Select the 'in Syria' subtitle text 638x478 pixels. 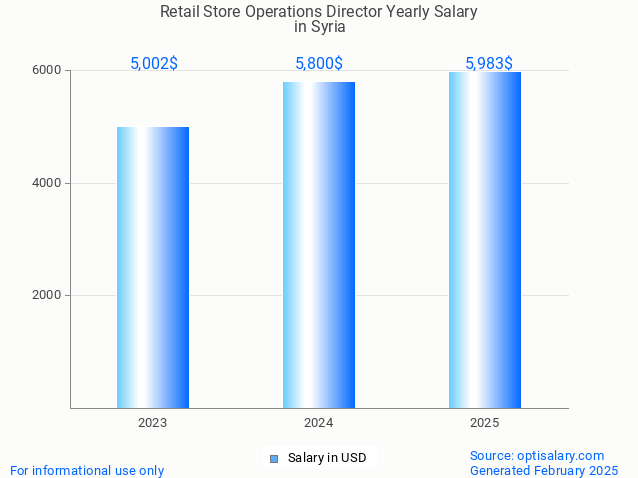pos(319,27)
